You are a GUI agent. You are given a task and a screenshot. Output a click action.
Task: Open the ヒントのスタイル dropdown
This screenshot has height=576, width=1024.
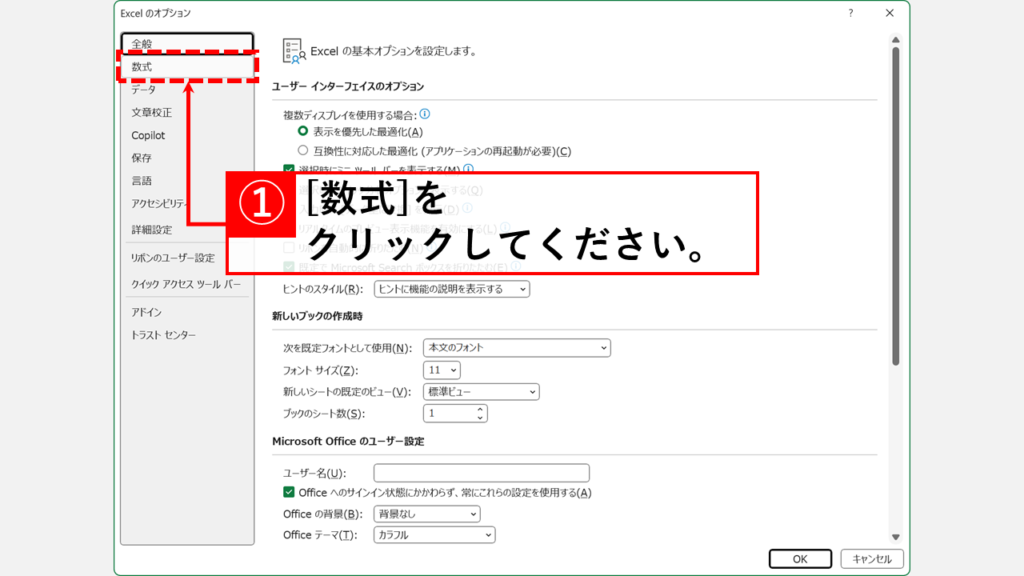[x=452, y=289]
